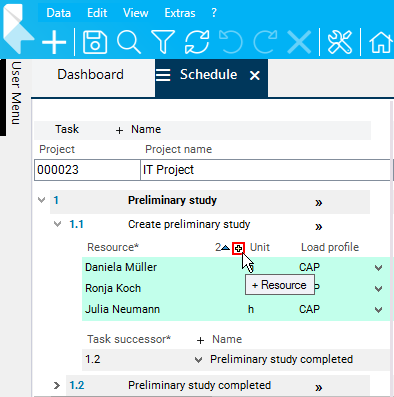The height and width of the screenshot is (397, 394).
Task: Click CAP load profile for Daniela Müller
Action: (309, 267)
